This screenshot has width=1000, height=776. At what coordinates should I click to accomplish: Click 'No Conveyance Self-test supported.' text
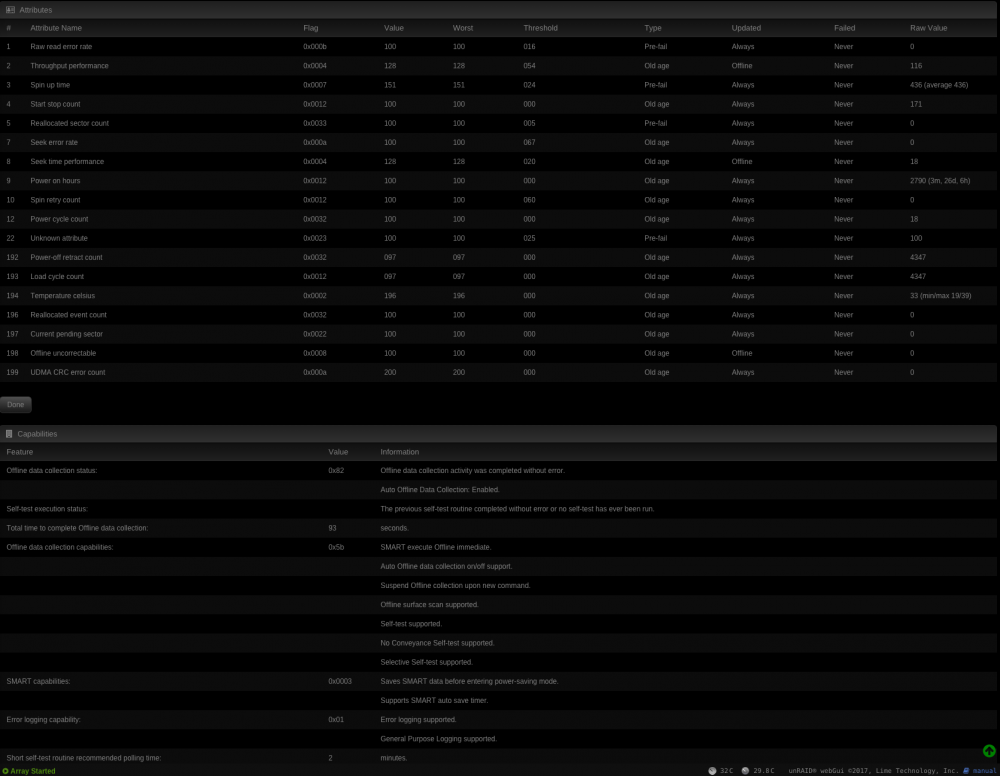coord(438,643)
